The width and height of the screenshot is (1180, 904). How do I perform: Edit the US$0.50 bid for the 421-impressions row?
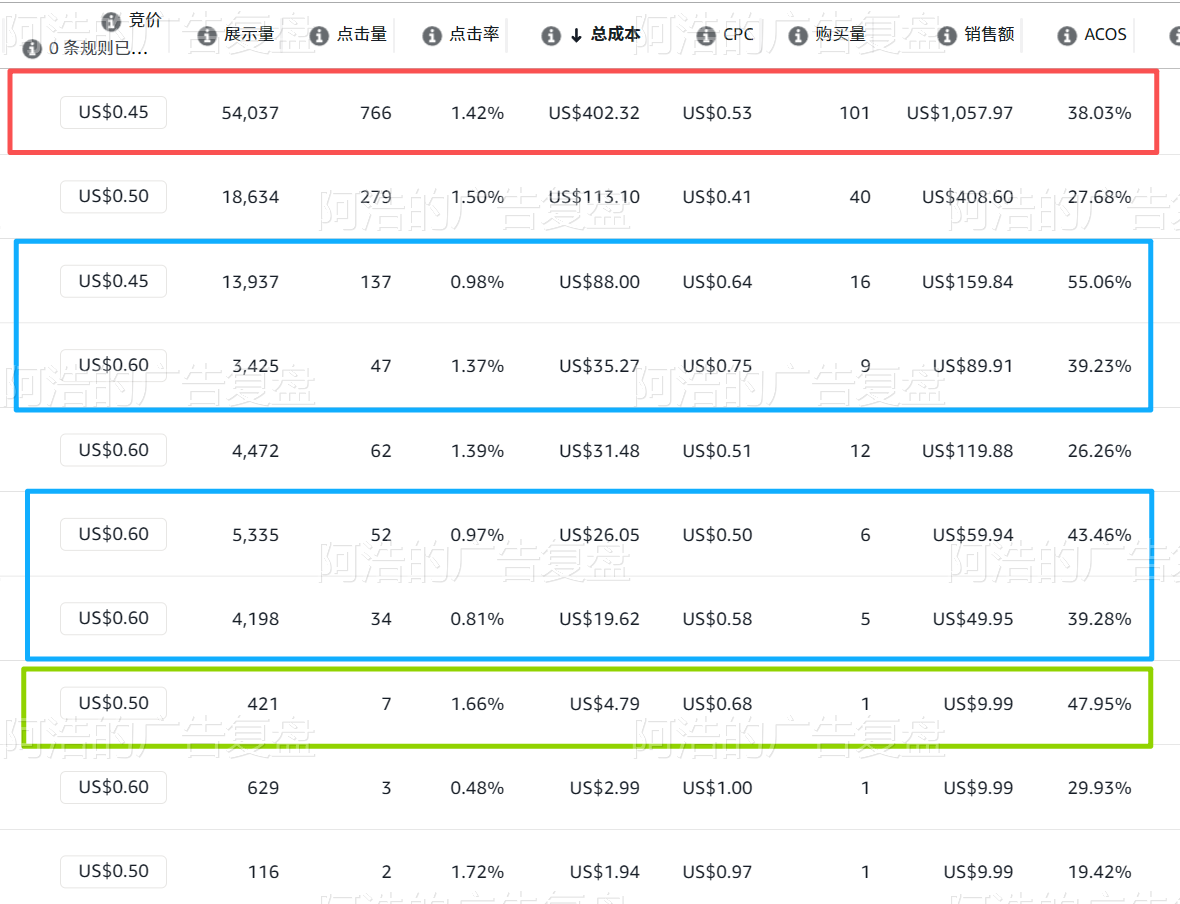[x=114, y=703]
